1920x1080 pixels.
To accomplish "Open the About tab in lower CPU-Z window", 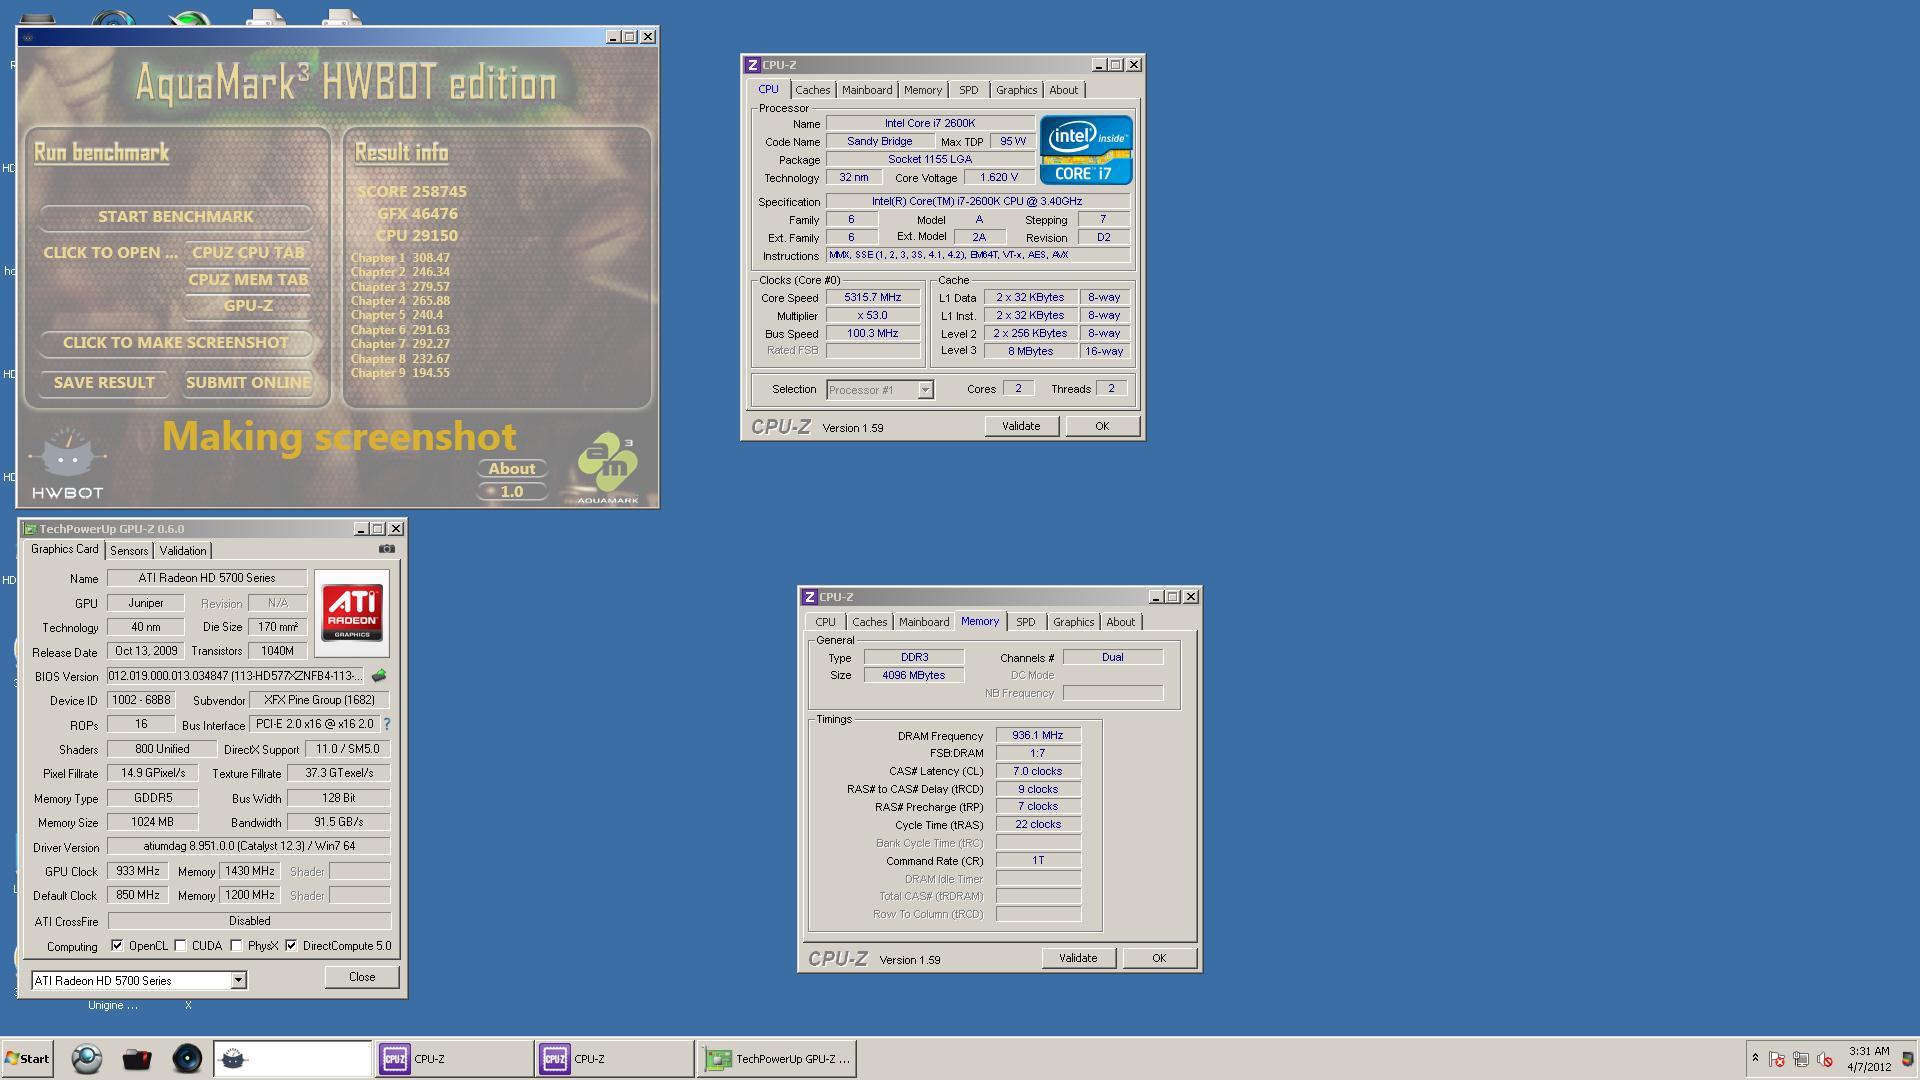I will tap(1120, 622).
